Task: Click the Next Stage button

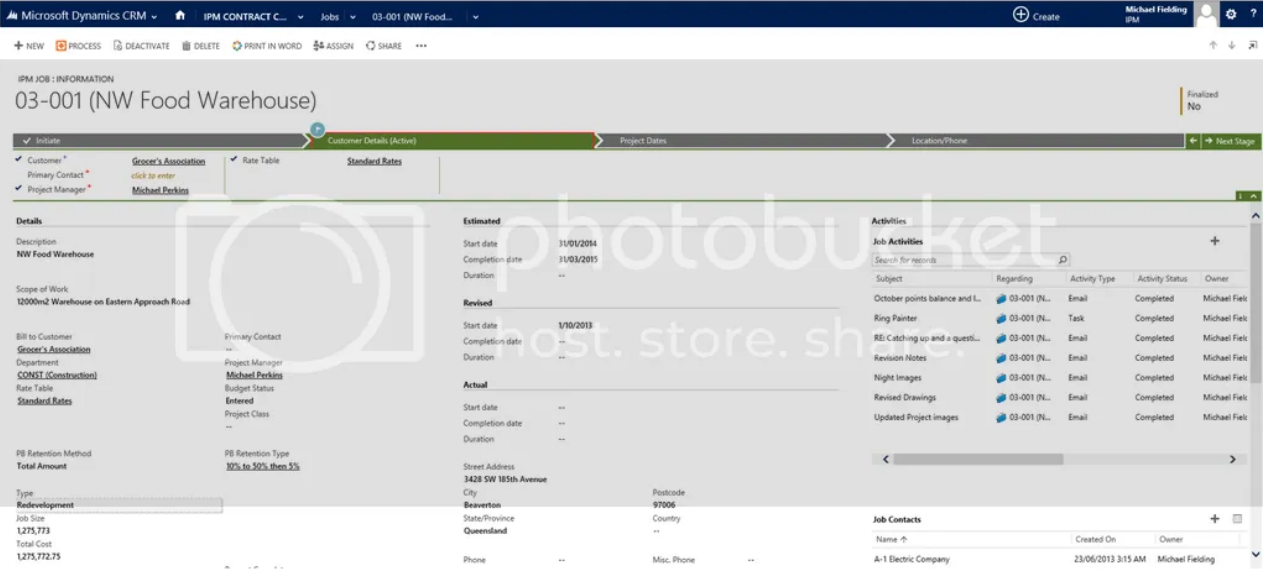Action: [1231, 141]
